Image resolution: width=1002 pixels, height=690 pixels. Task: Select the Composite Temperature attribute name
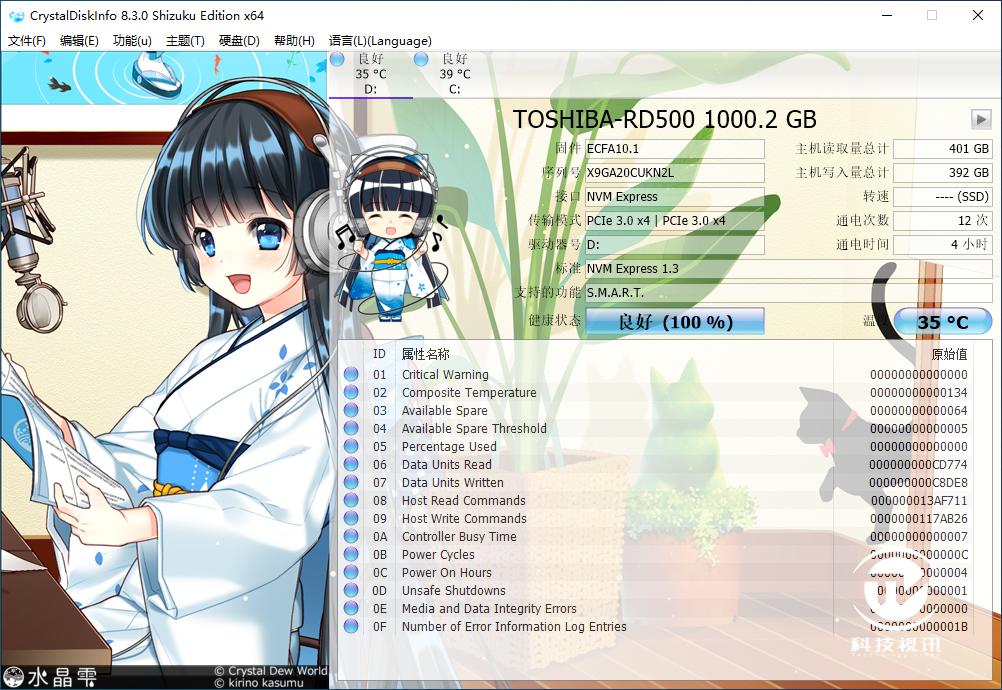(469, 392)
